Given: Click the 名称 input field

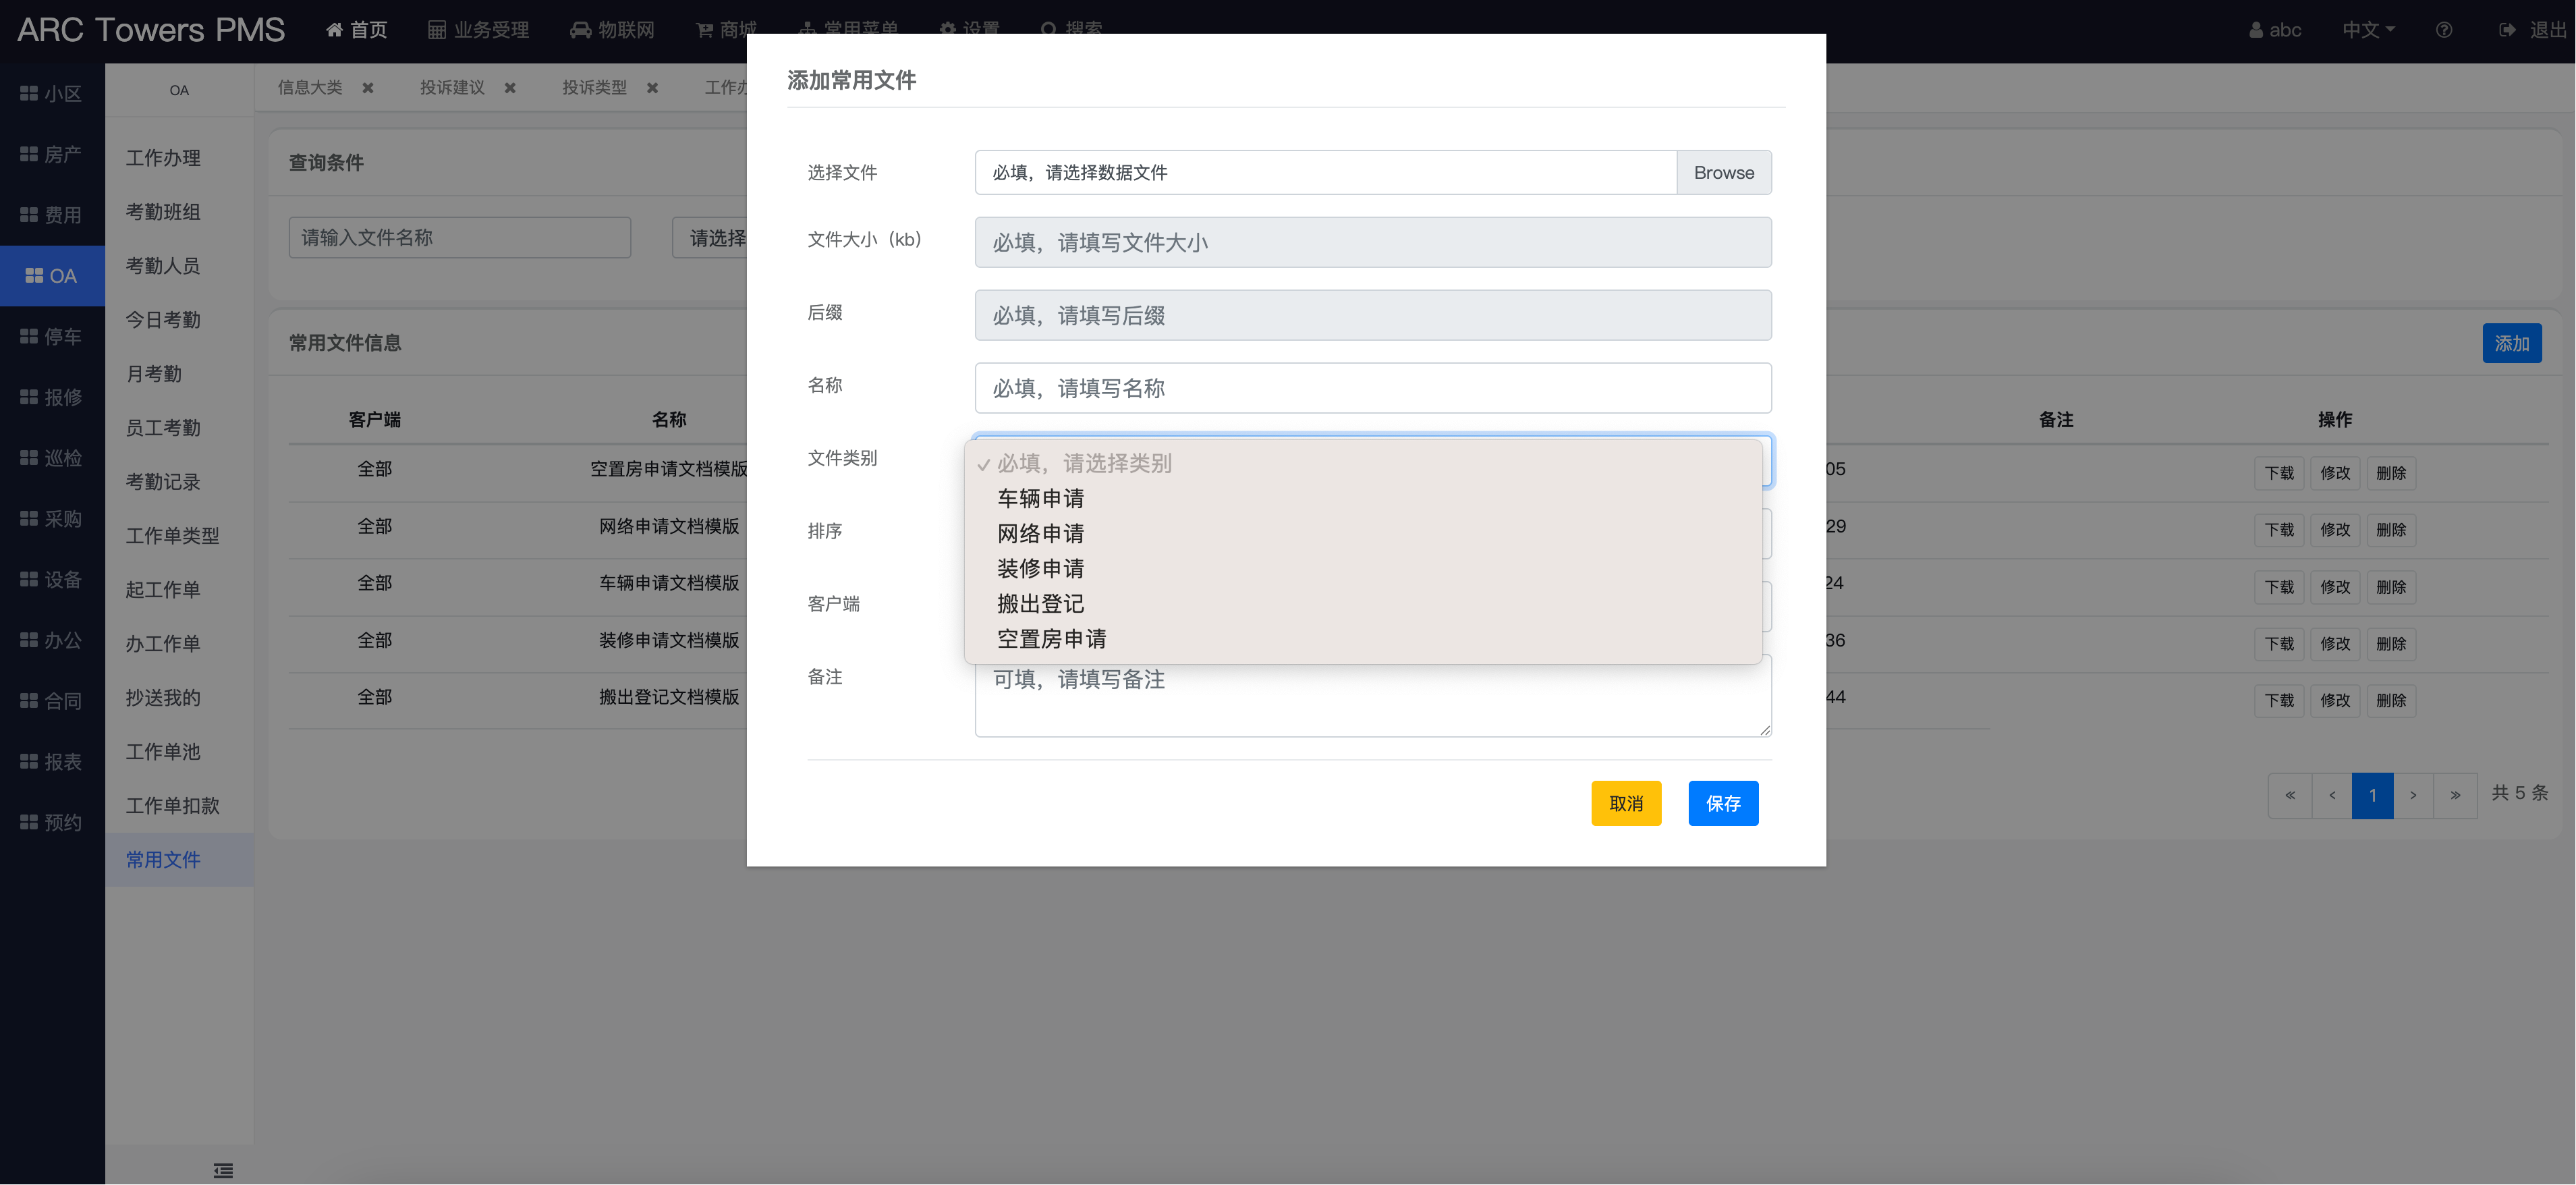Looking at the screenshot, I should point(1372,388).
